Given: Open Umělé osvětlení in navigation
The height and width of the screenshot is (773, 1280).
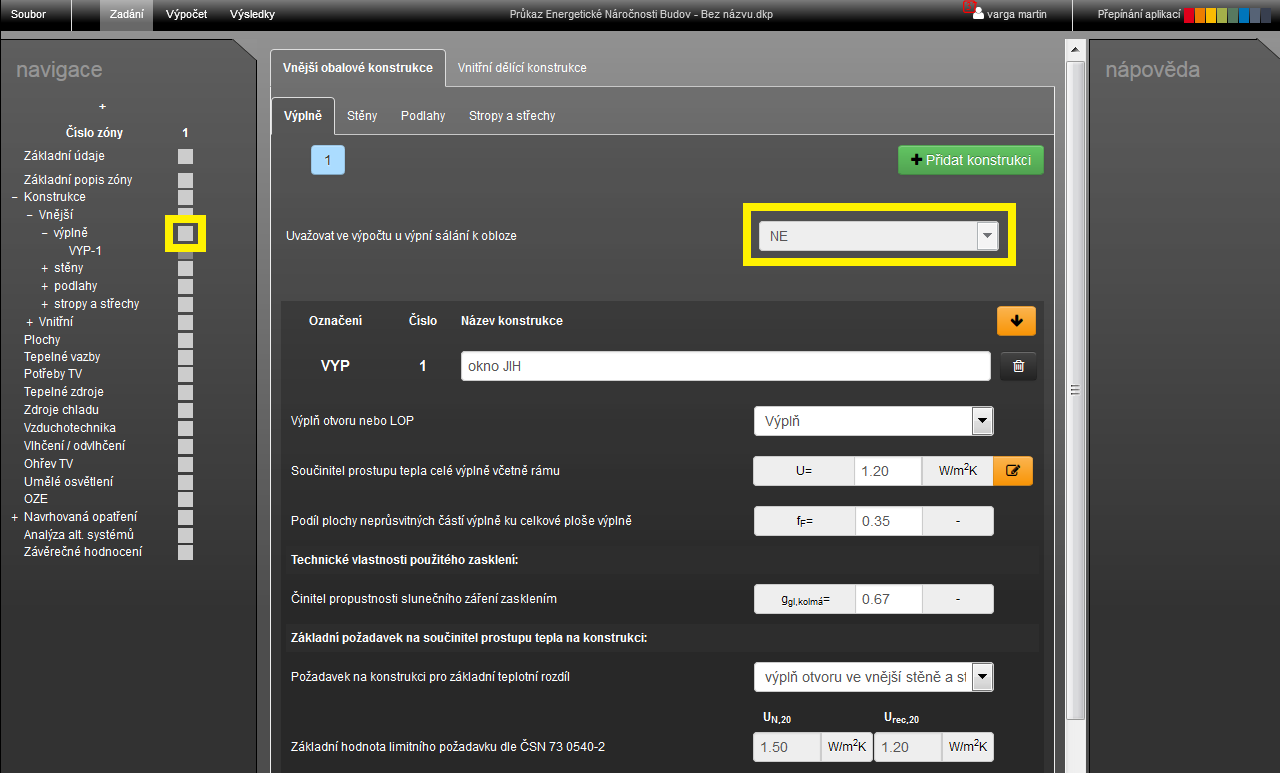Looking at the screenshot, I should (x=69, y=481).
